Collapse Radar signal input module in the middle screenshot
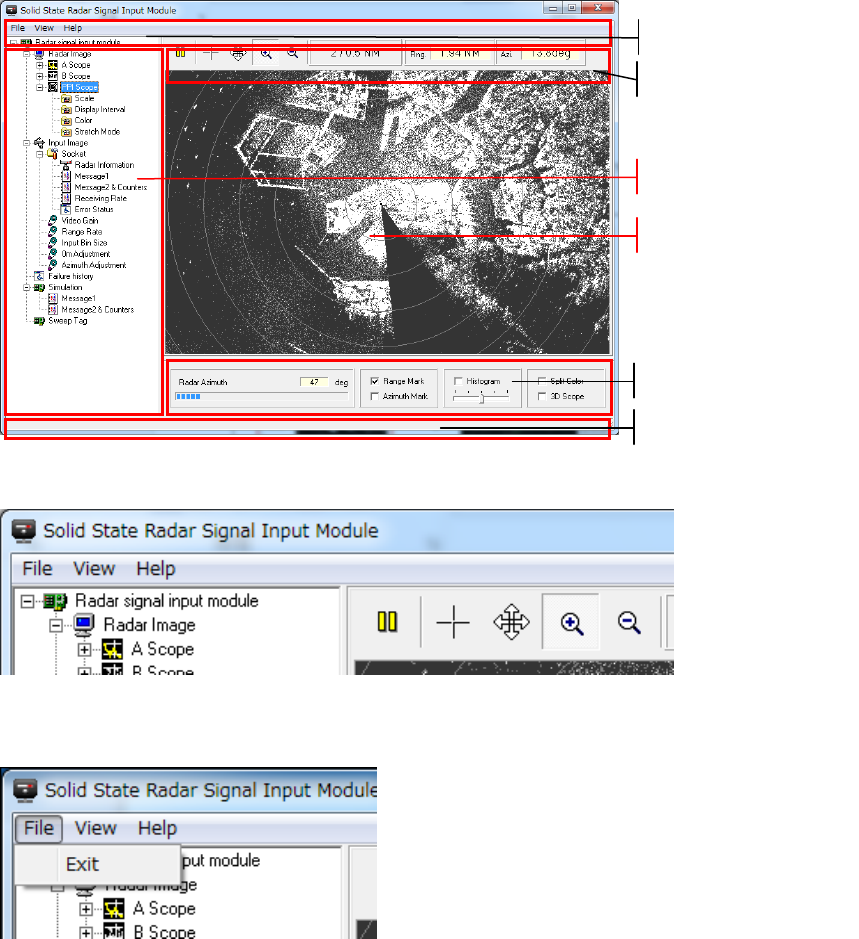The width and height of the screenshot is (859, 939). click(x=28, y=601)
